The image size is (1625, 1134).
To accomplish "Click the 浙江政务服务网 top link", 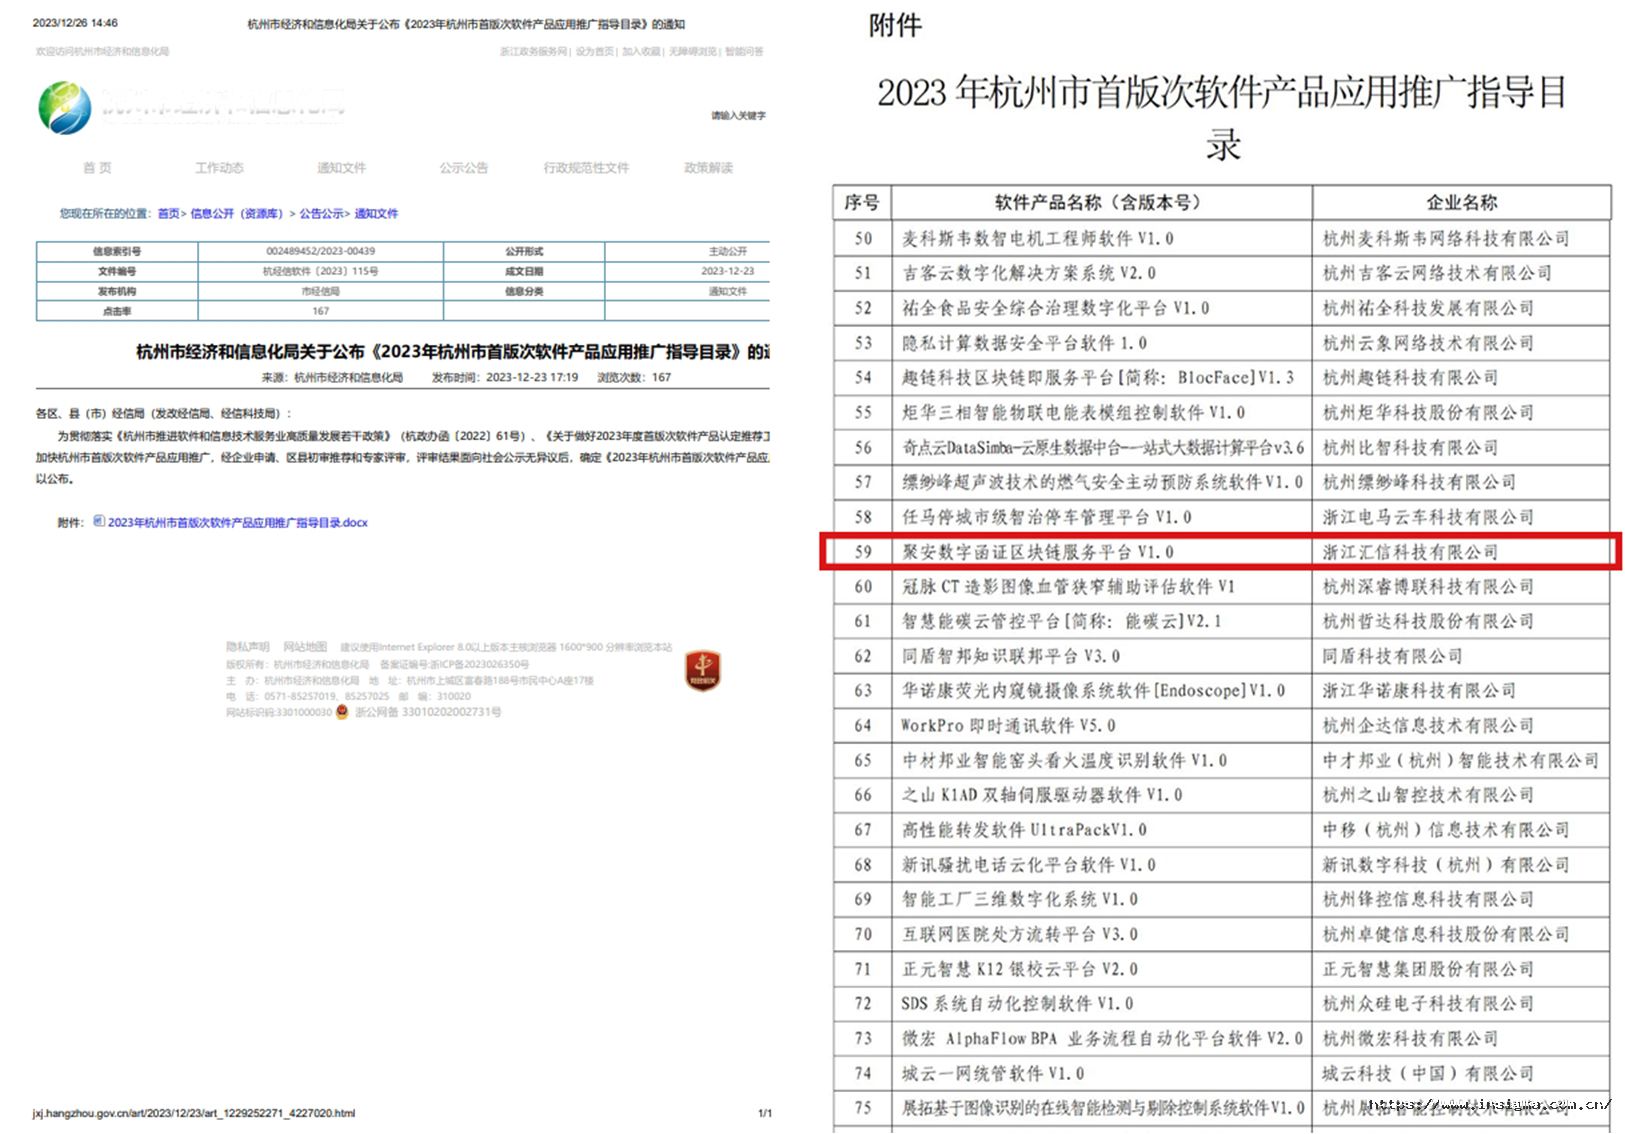I will coord(534,51).
